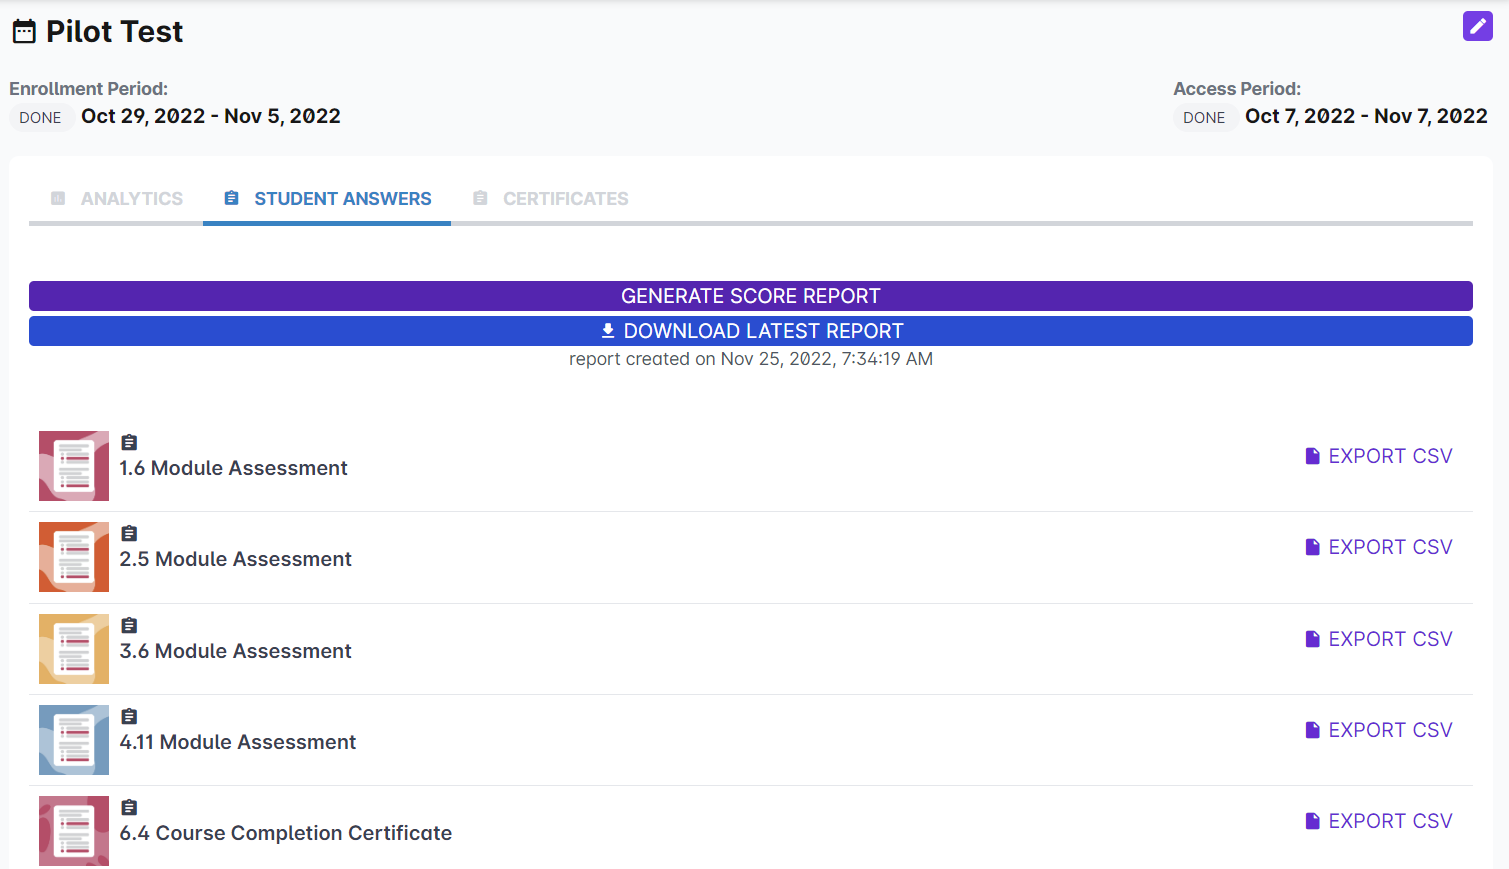Click the DONE badge under Enrollment Period
Viewport: 1509px width, 869px height.
(x=40, y=117)
